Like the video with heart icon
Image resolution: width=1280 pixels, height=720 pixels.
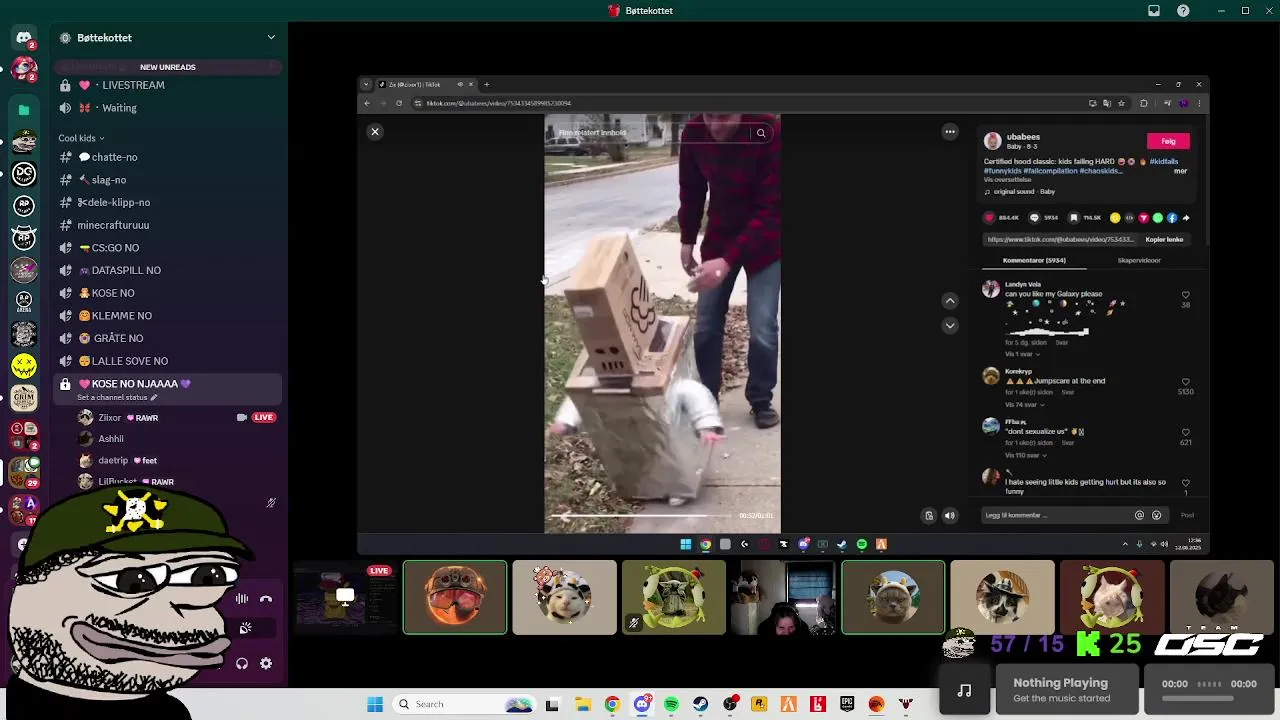tap(990, 218)
